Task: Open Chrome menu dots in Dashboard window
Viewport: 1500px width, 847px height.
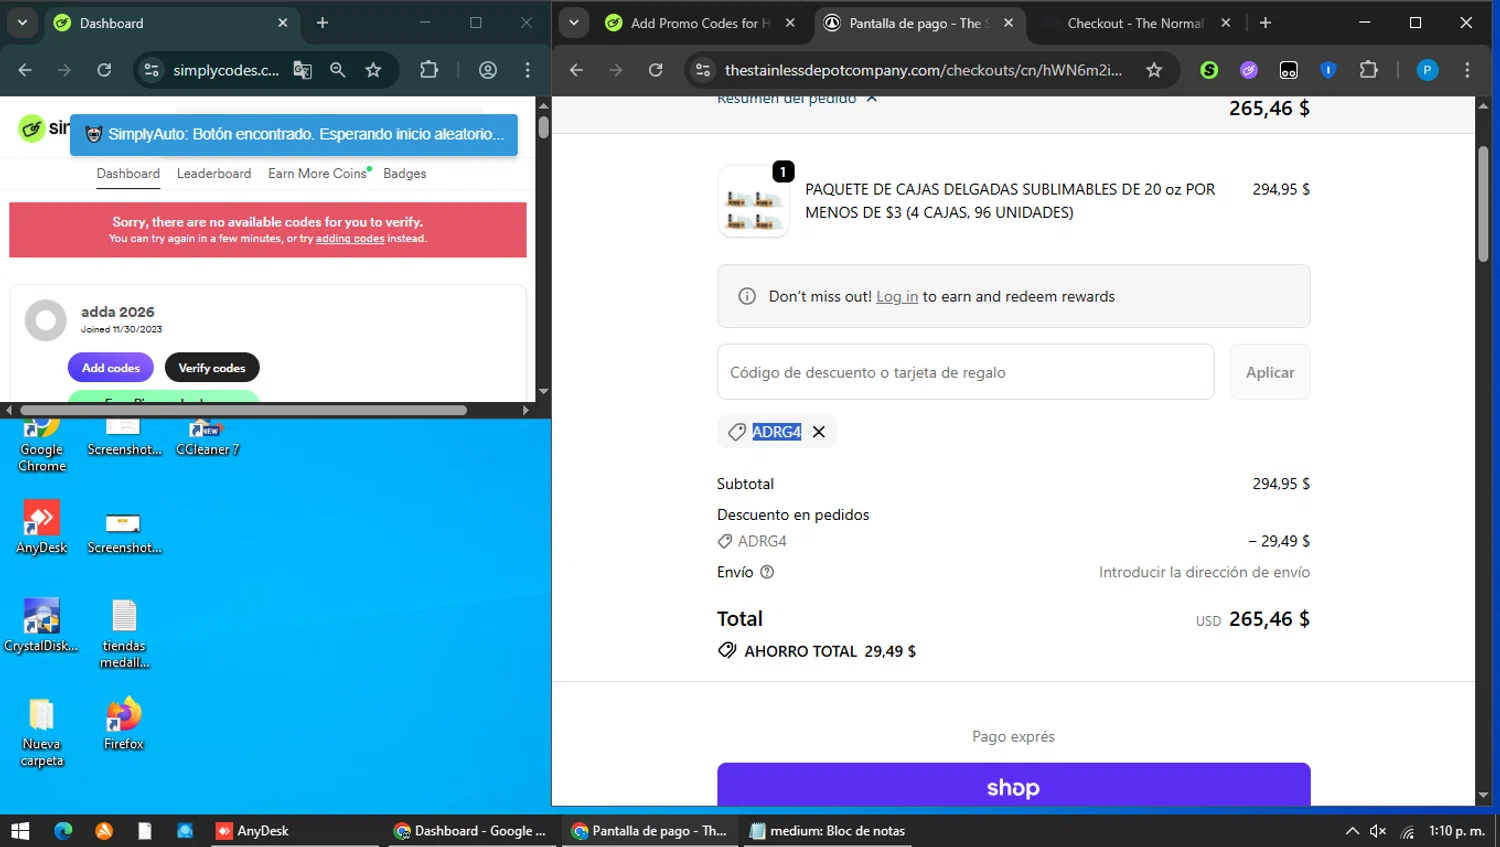Action: pyautogui.click(x=527, y=70)
